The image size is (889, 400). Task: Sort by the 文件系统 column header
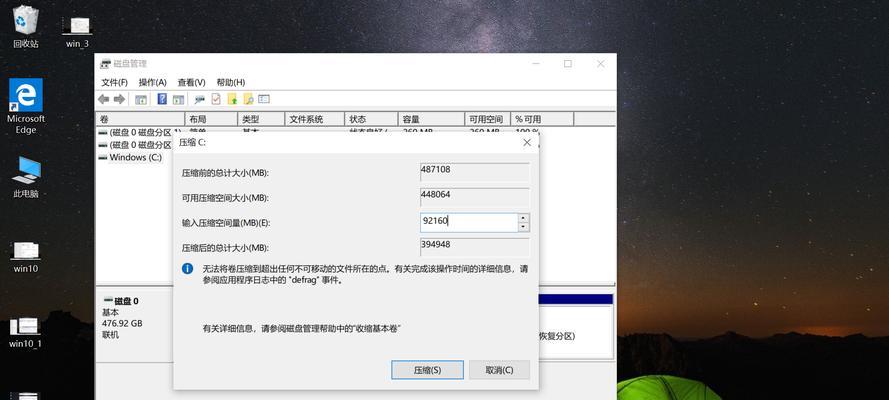pyautogui.click(x=315, y=119)
